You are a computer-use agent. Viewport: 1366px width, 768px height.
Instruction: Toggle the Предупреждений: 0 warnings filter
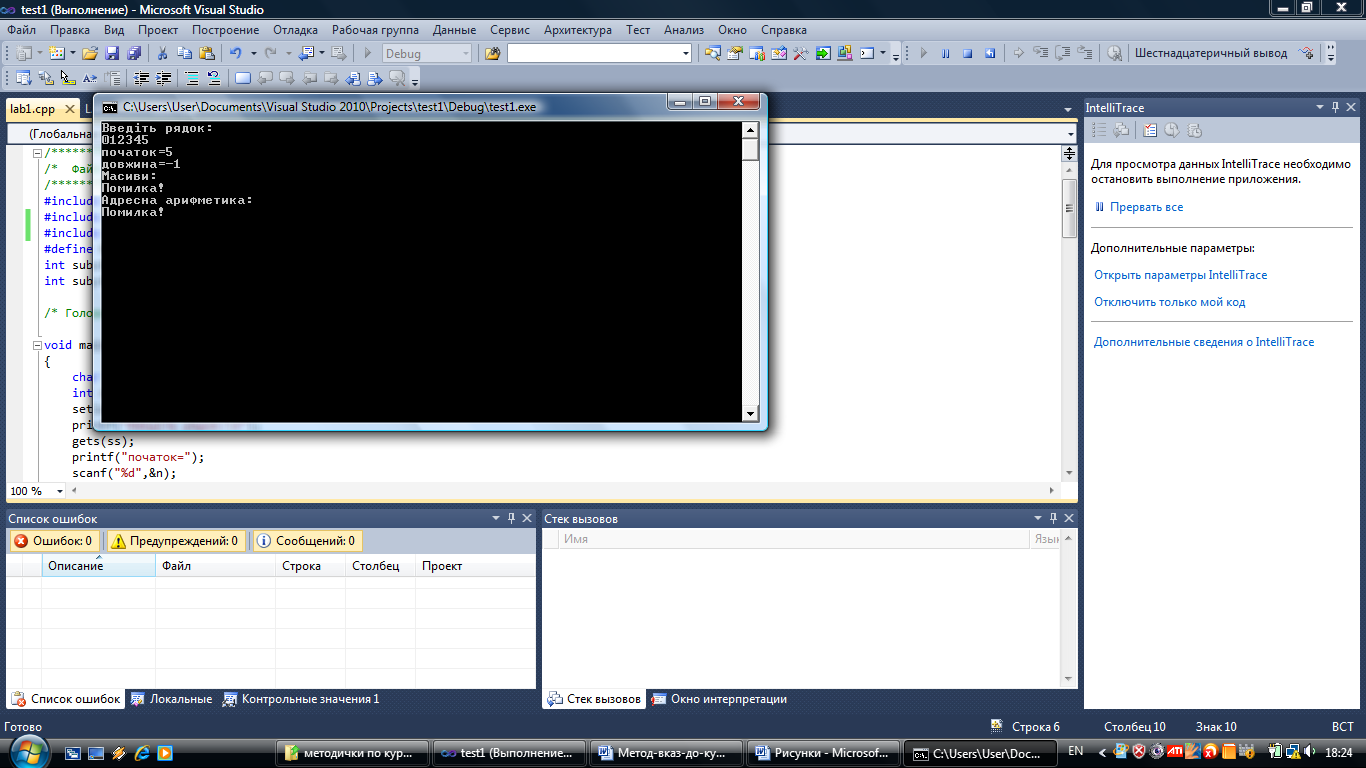[x=176, y=541]
